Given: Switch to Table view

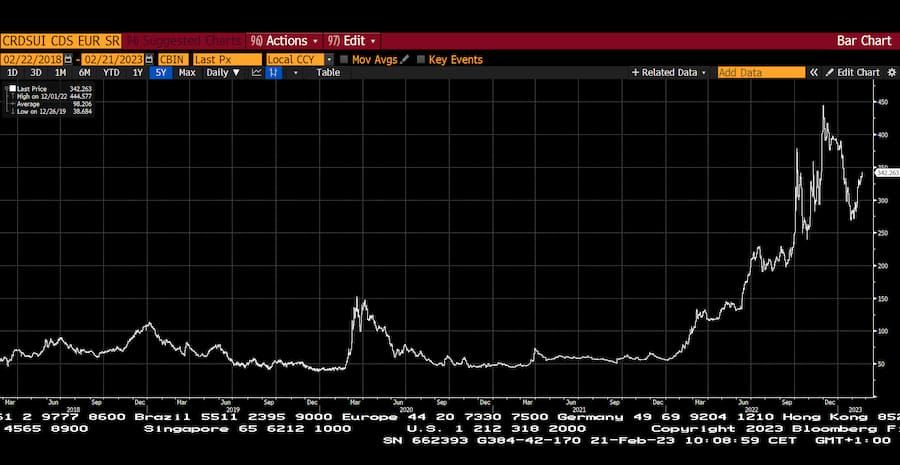Looking at the screenshot, I should [x=328, y=73].
